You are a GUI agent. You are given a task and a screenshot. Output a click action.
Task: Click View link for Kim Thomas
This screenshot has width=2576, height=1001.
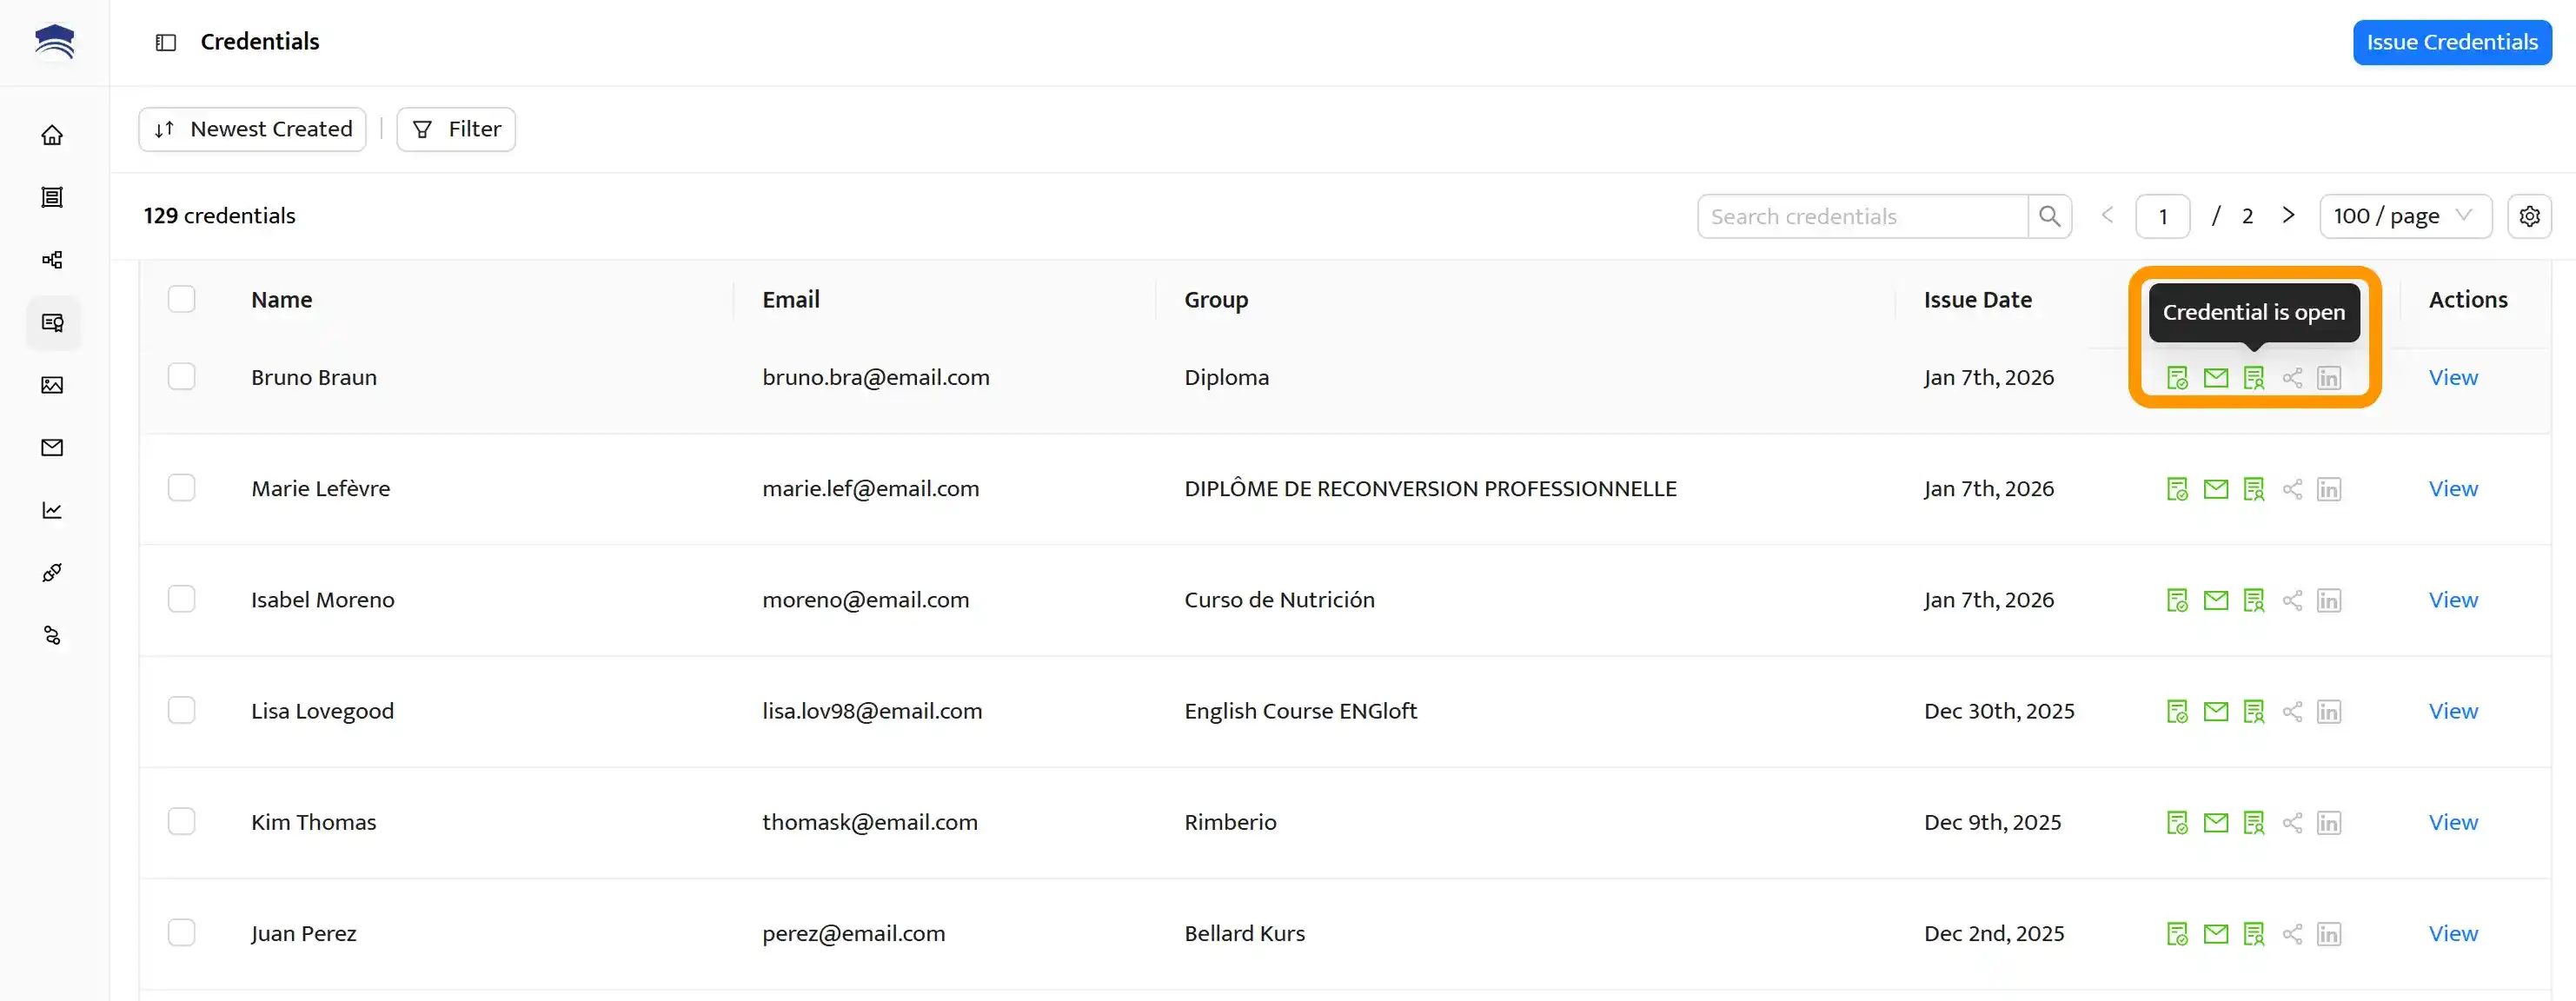pos(2452,822)
